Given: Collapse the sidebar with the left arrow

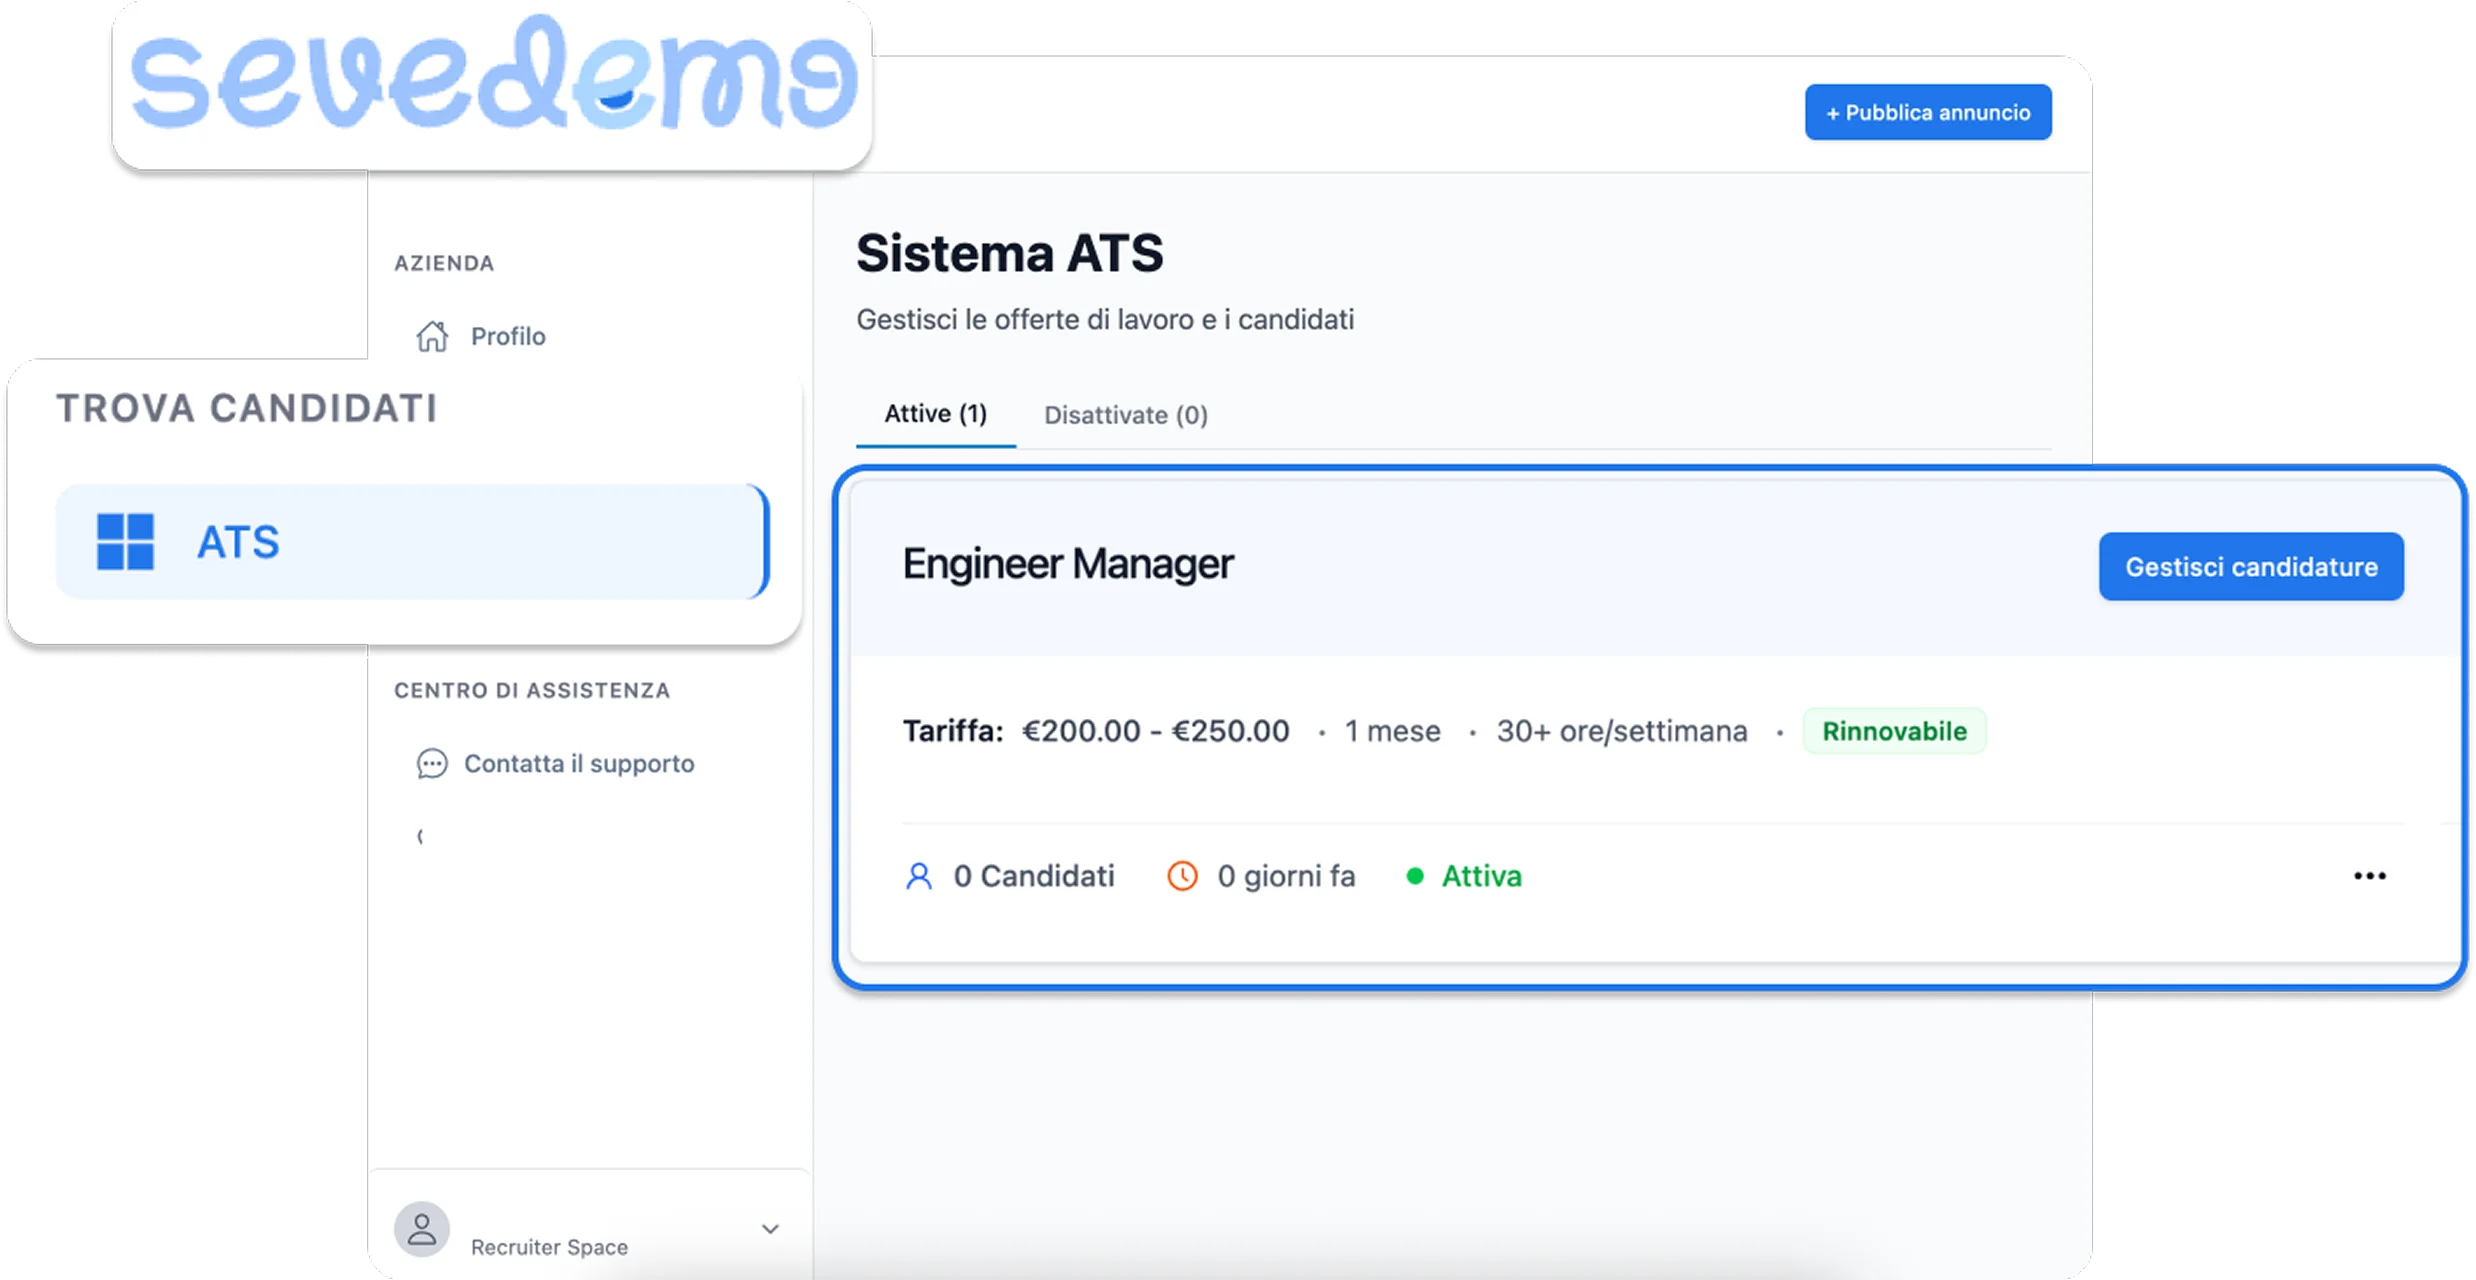Looking at the screenshot, I should click(420, 837).
